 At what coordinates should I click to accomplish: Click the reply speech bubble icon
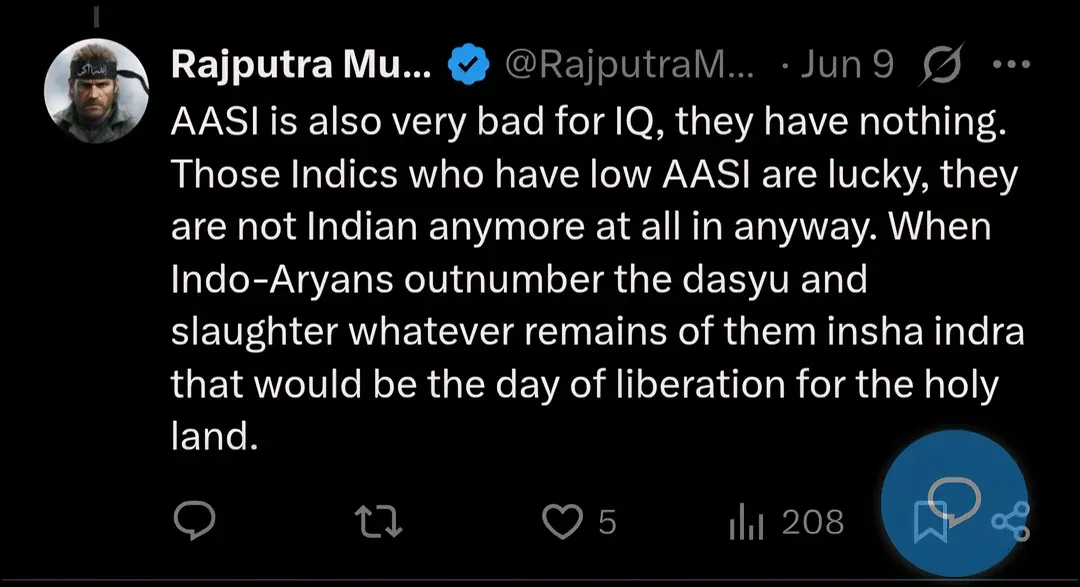[x=194, y=521]
